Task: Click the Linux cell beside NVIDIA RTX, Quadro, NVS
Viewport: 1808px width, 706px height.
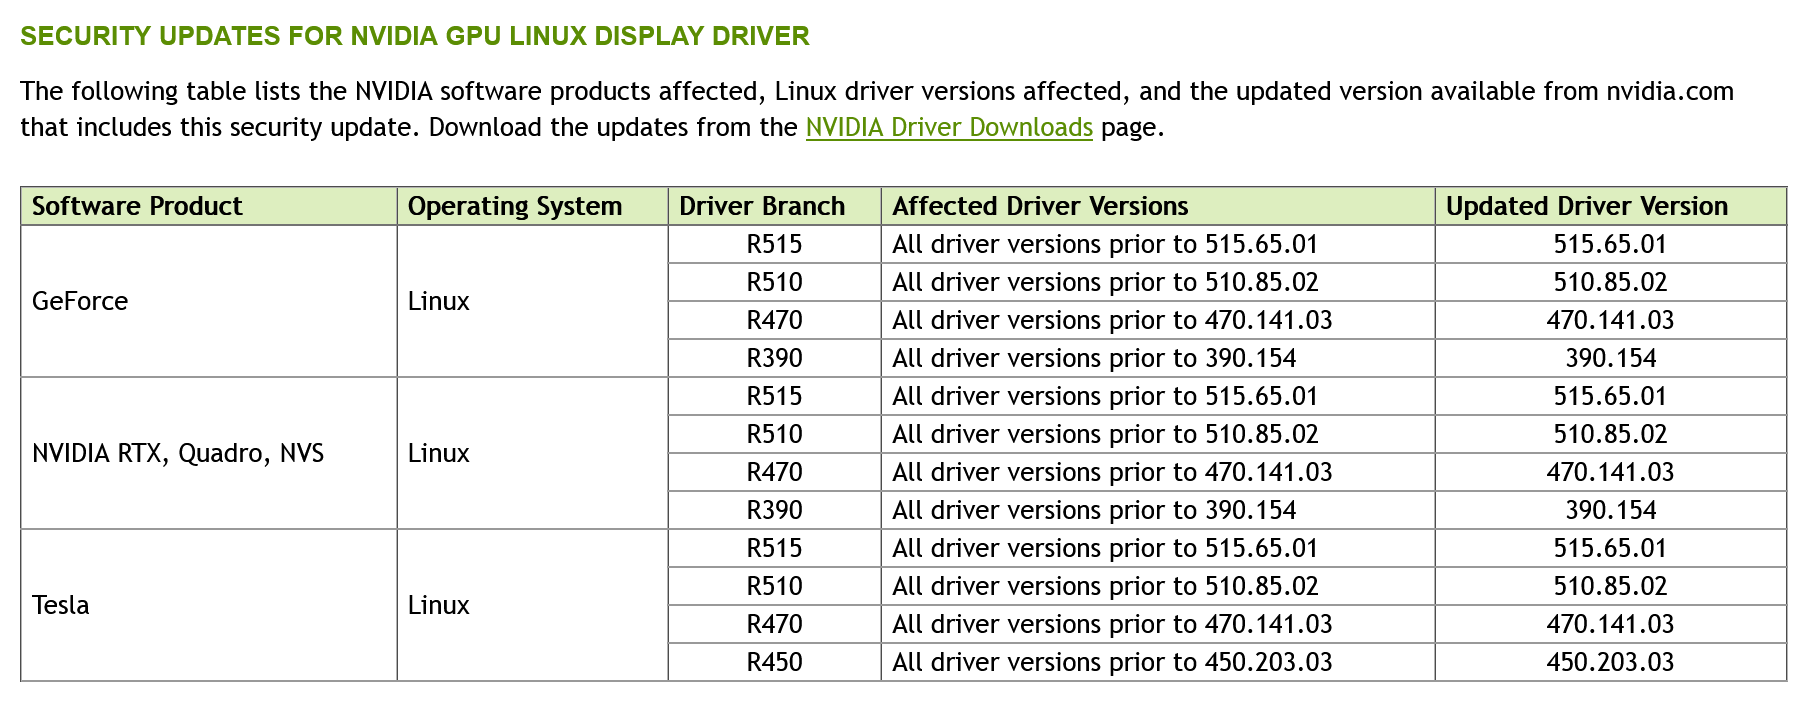Action: [532, 453]
